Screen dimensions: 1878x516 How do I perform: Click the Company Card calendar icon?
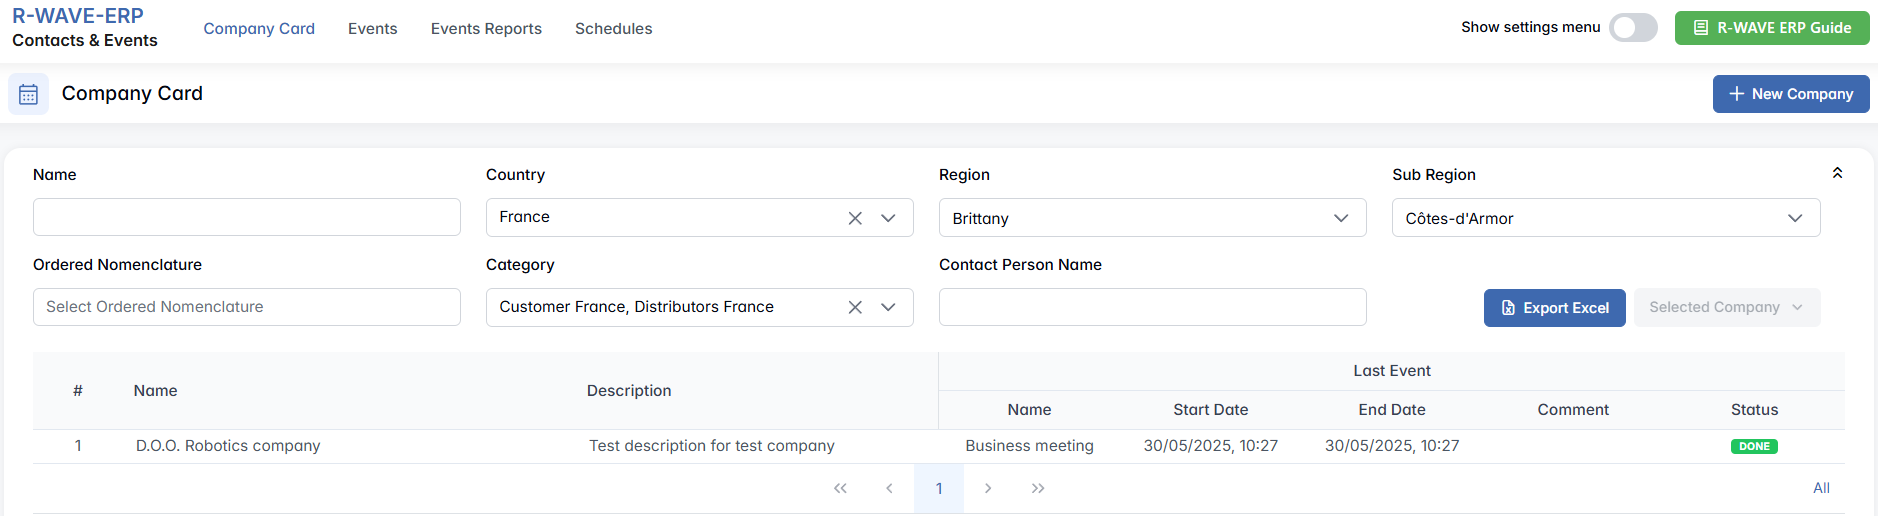point(28,94)
